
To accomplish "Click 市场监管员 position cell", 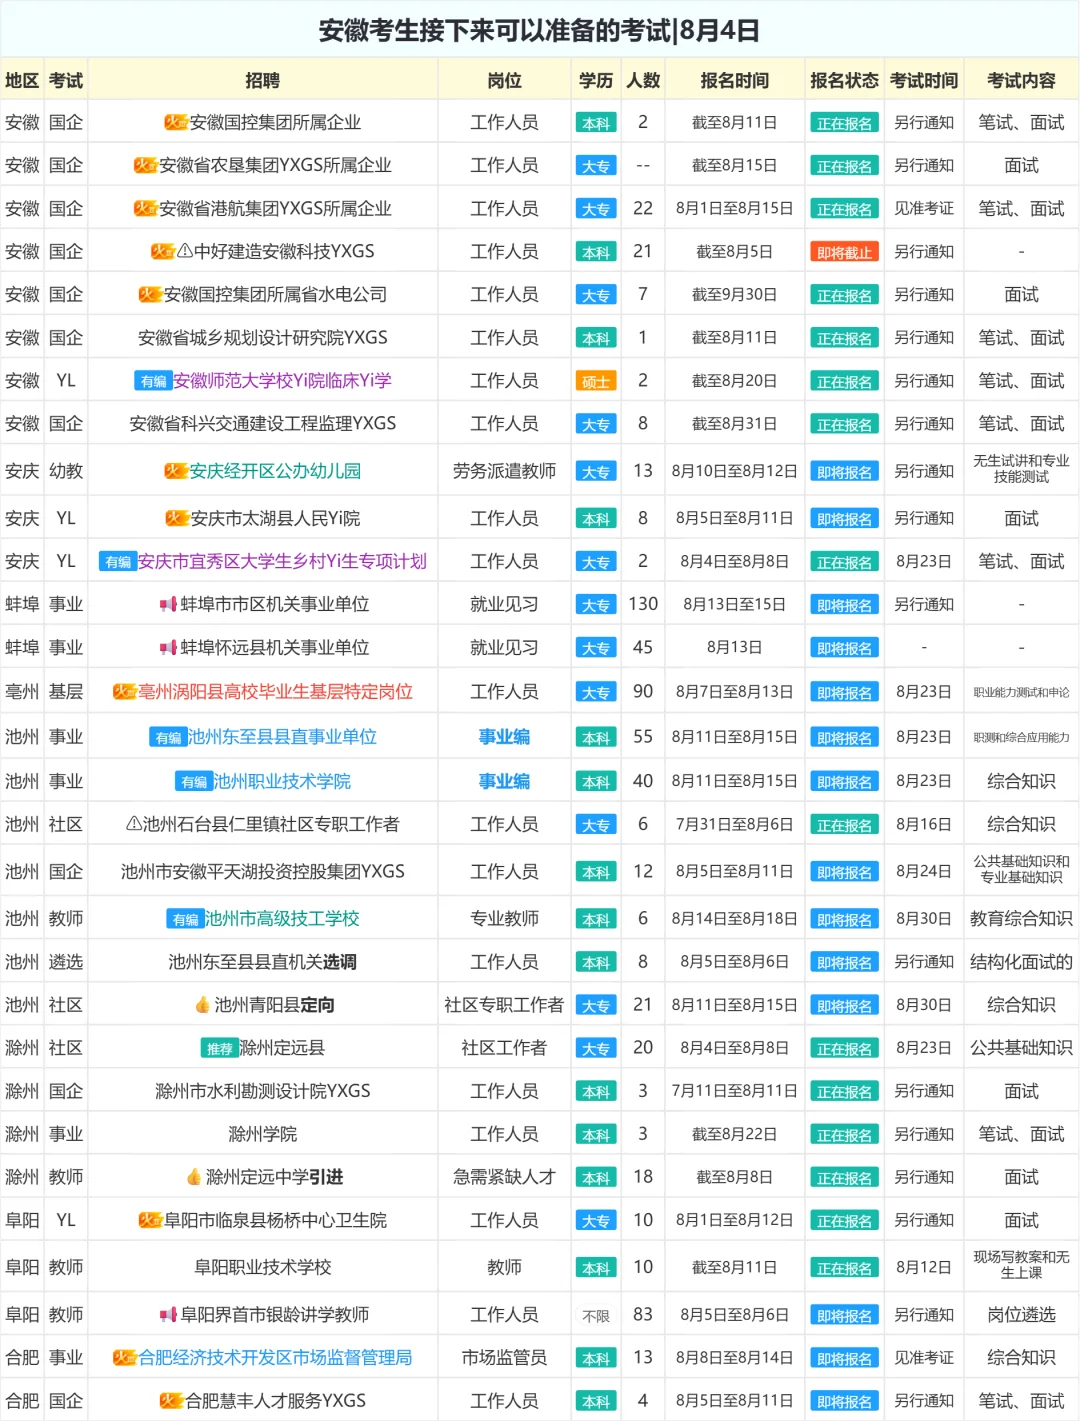I will click(x=504, y=1358).
